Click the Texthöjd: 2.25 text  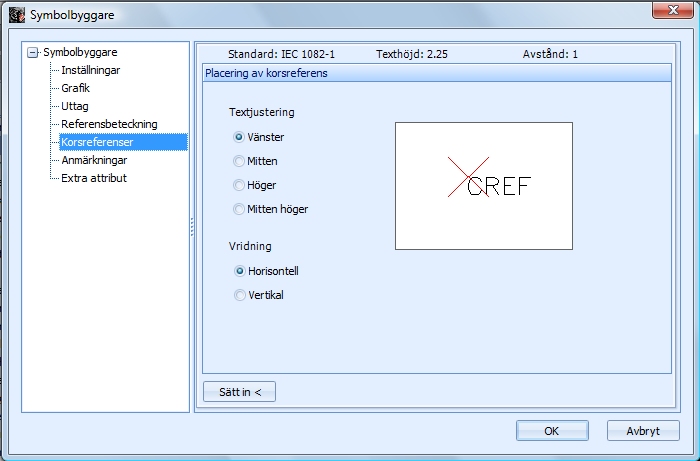(412, 54)
